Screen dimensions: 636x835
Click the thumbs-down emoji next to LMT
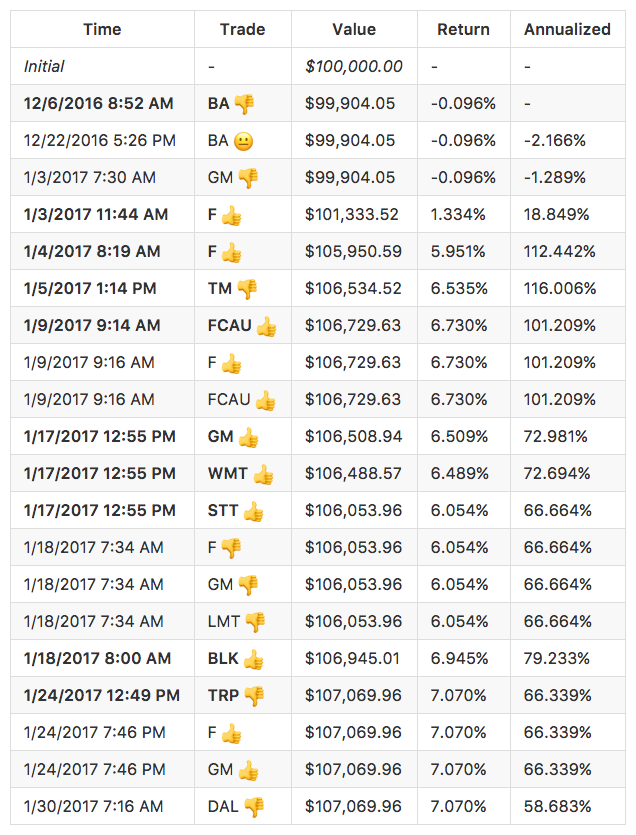pyautogui.click(x=256, y=622)
